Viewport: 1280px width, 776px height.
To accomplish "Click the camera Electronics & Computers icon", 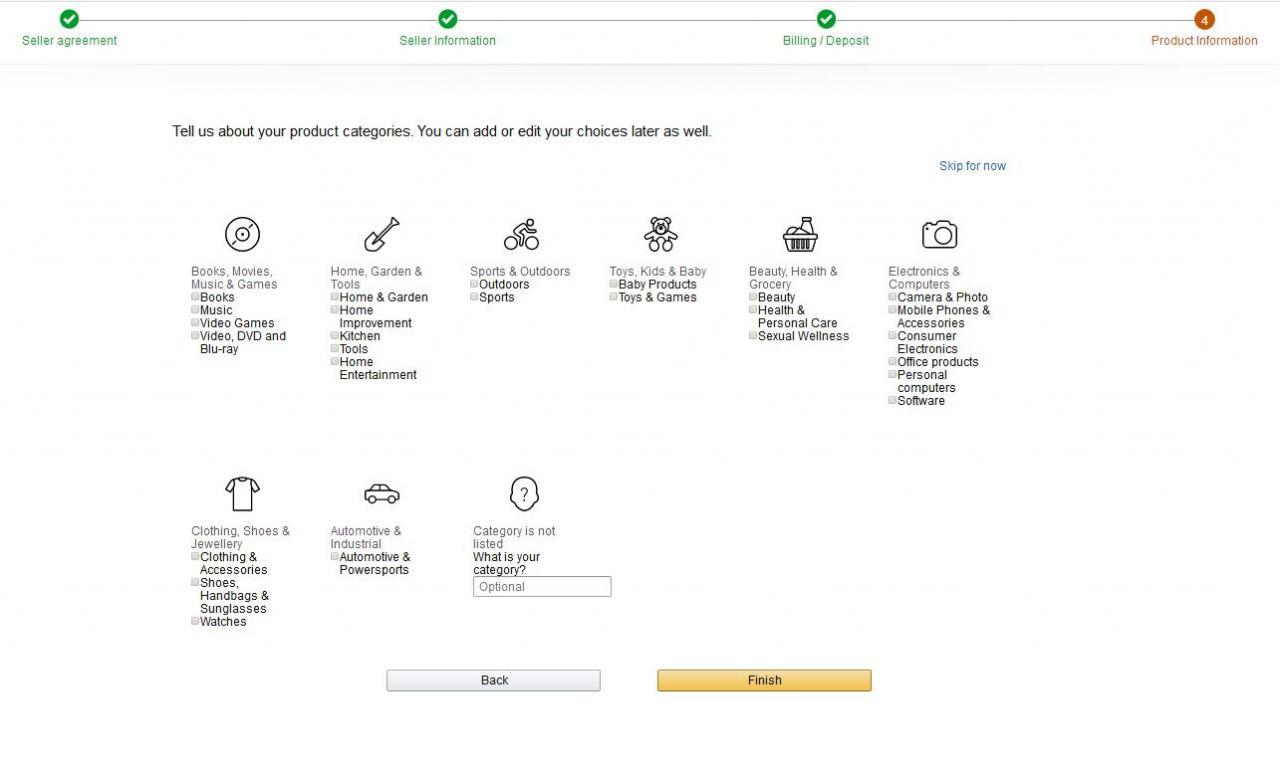I will (x=939, y=235).
